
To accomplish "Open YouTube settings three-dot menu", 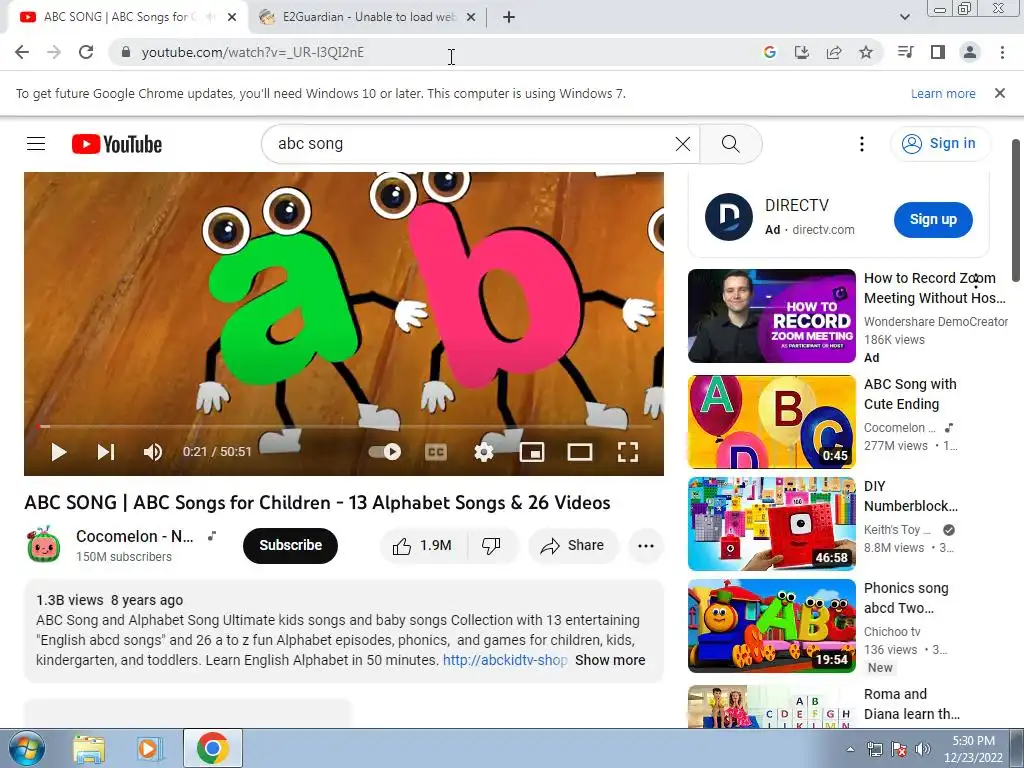I will point(862,144).
